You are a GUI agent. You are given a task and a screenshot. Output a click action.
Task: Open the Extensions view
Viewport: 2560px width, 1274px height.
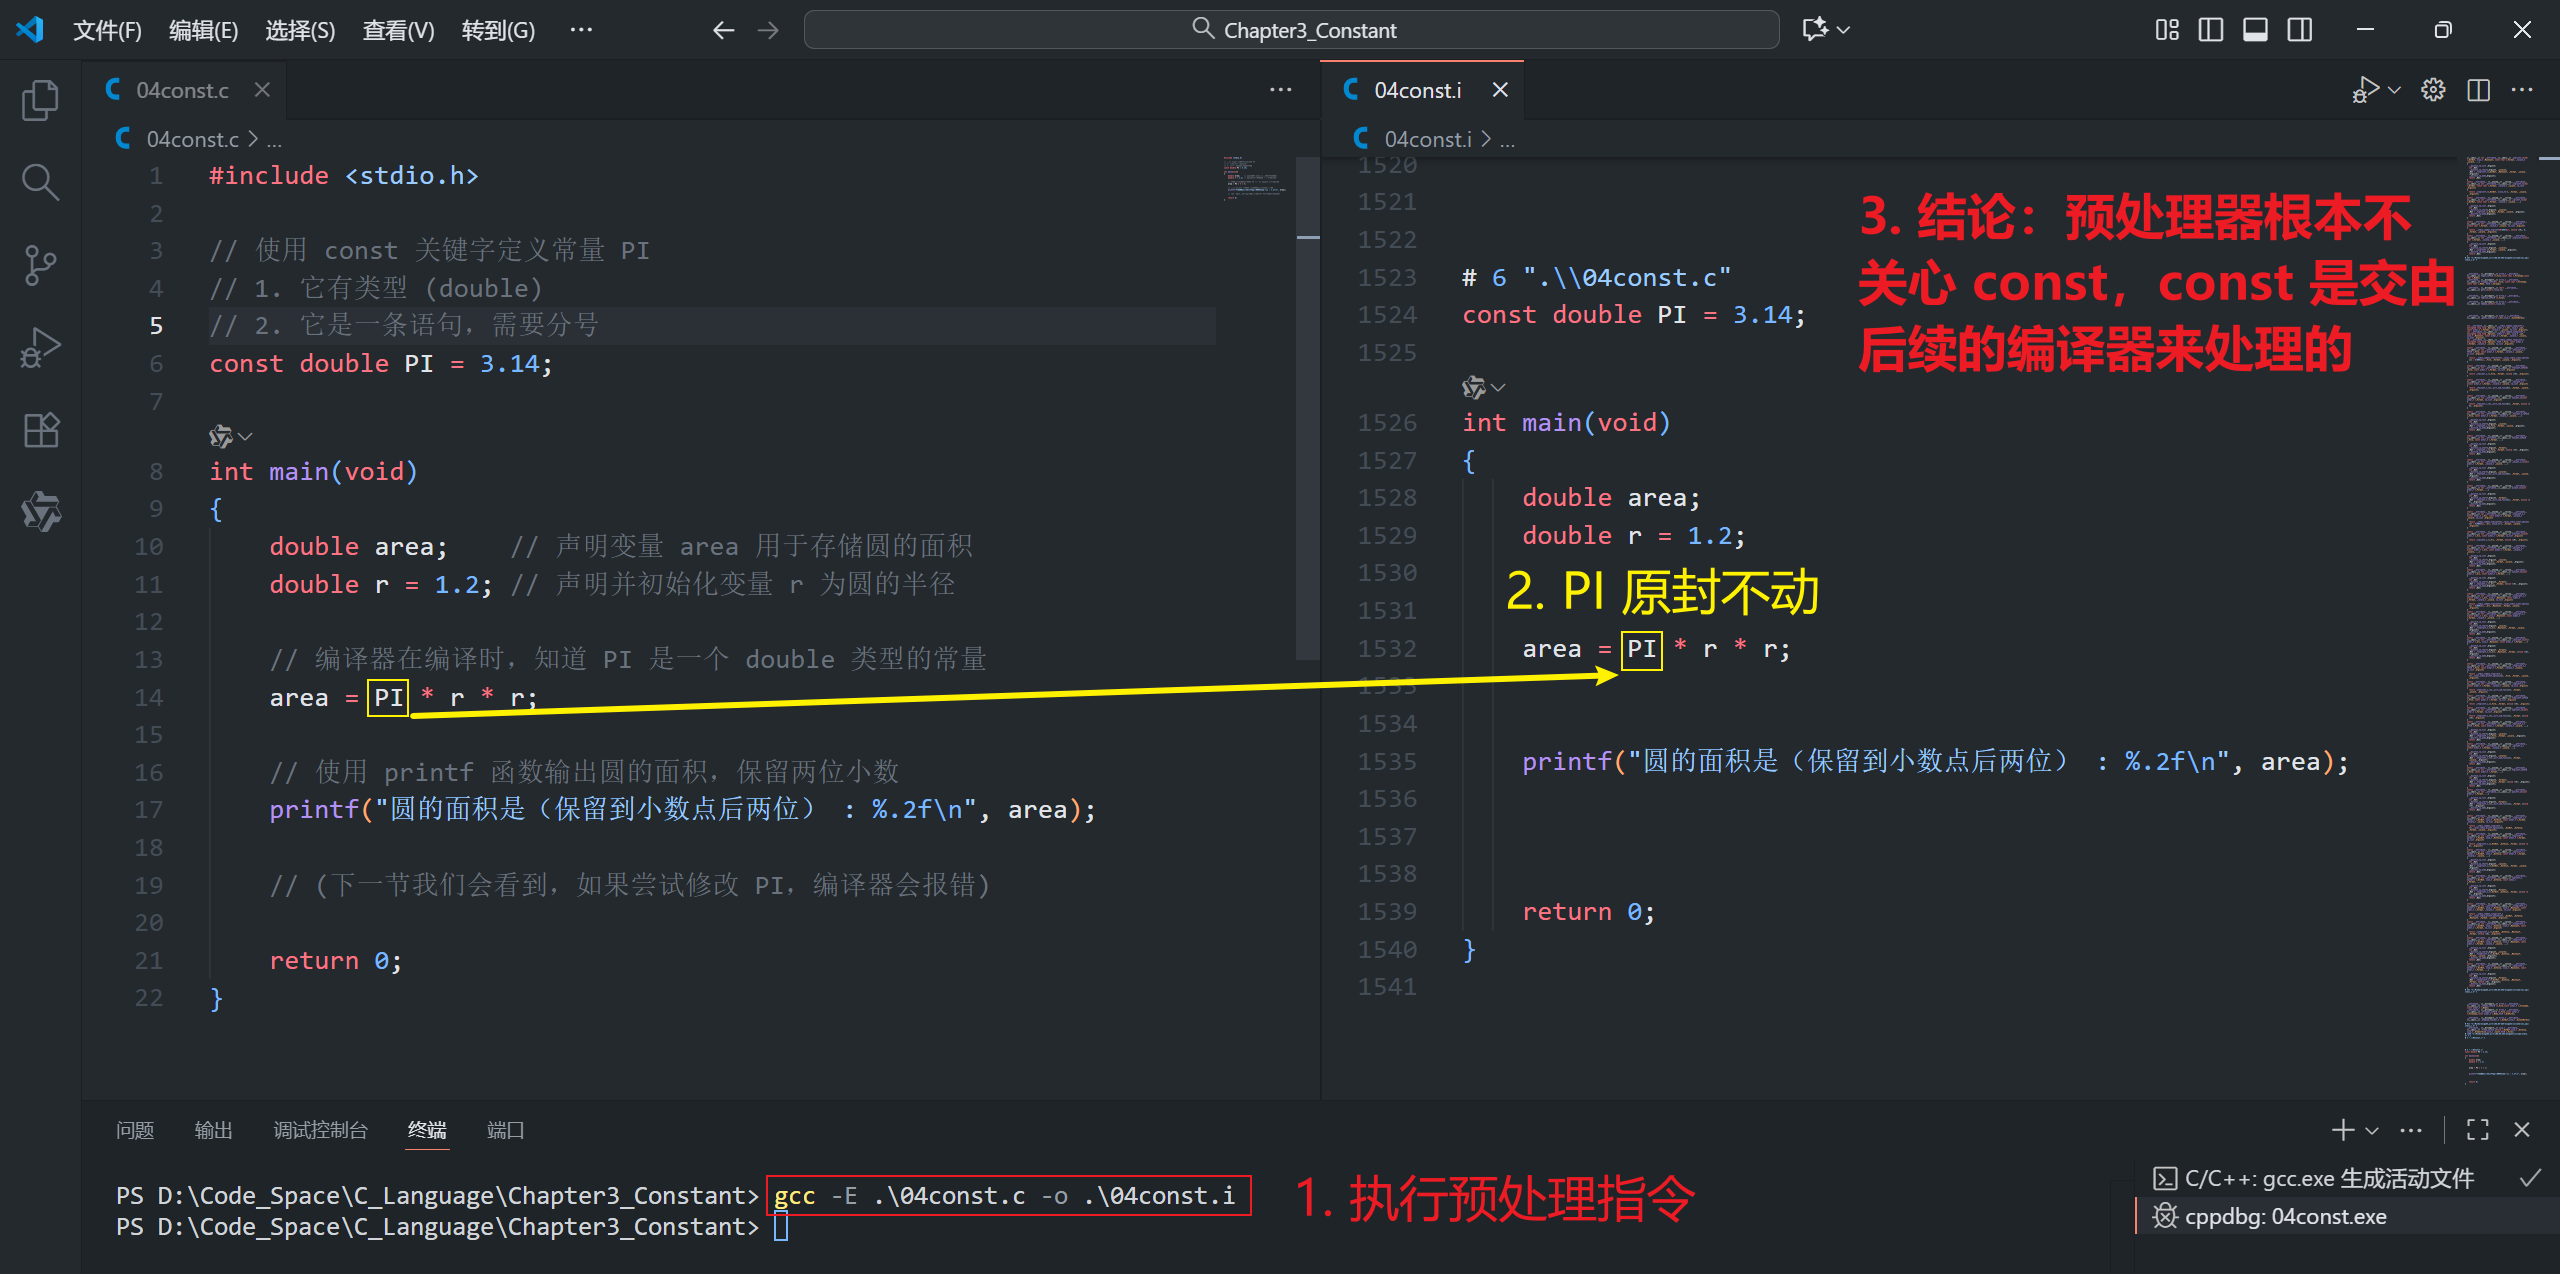pyautogui.click(x=40, y=430)
